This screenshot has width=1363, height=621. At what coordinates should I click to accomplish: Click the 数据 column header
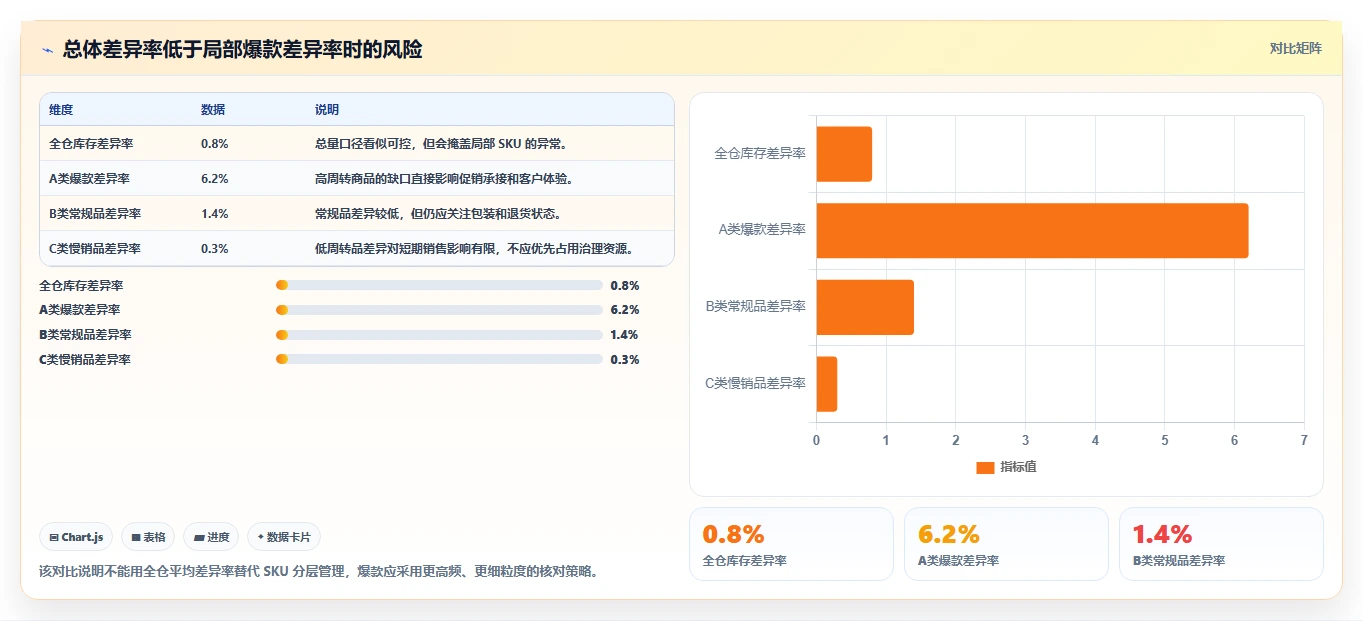(213, 110)
